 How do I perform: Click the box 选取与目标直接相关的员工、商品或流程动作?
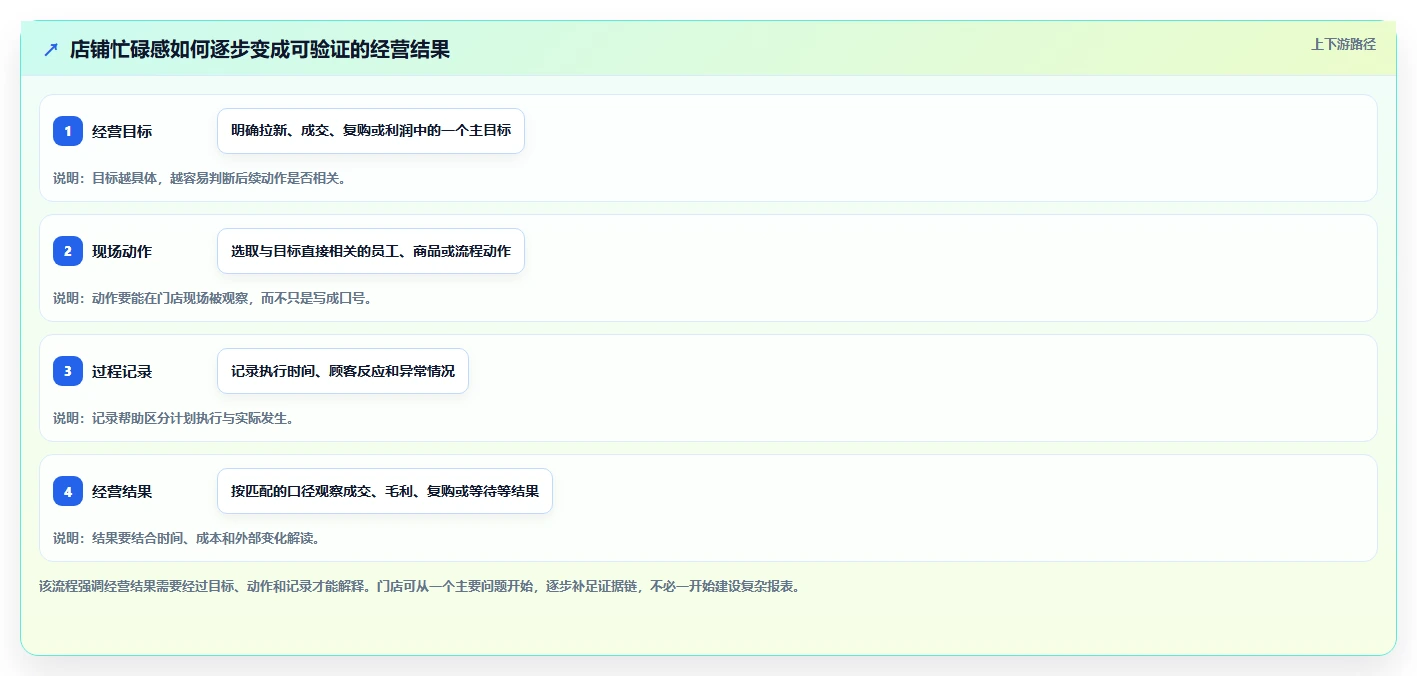point(371,251)
